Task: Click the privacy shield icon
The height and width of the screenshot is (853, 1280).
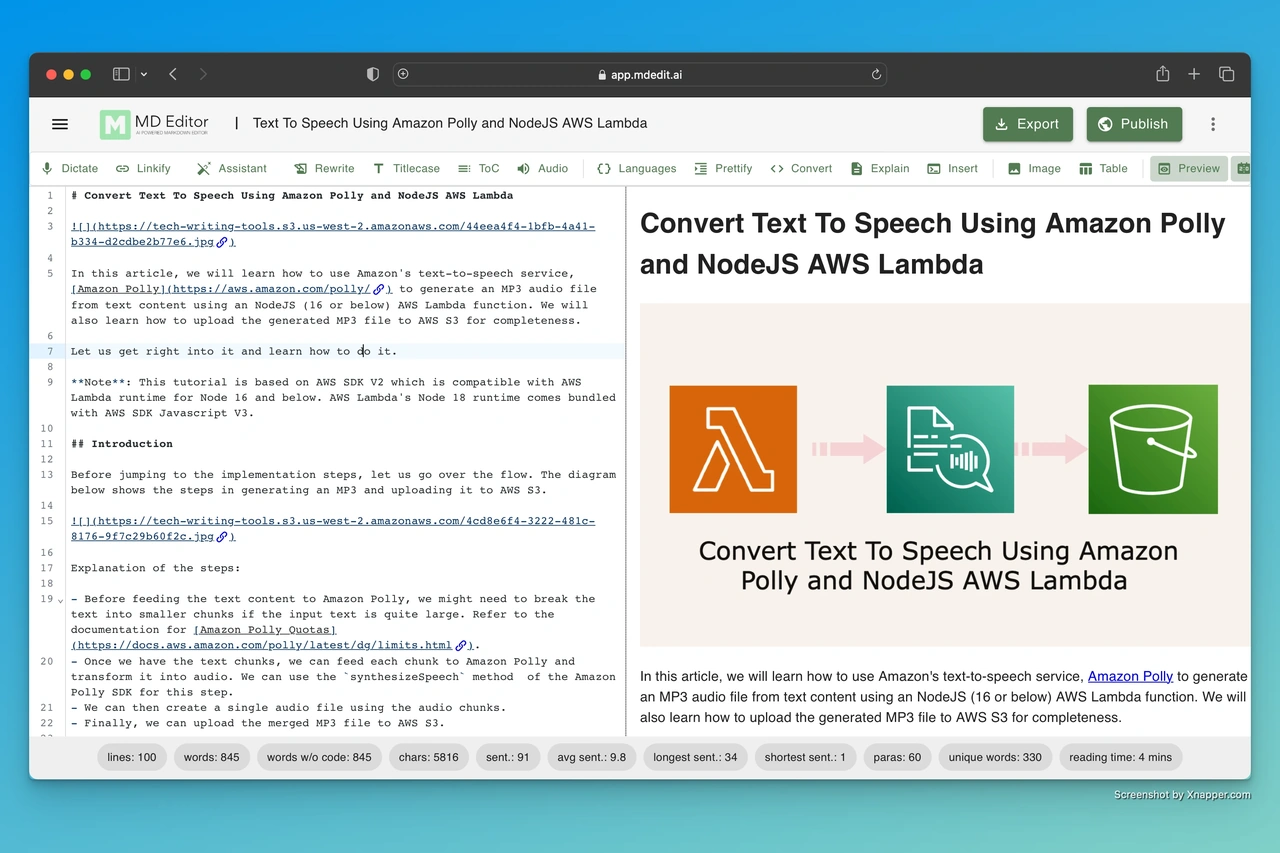Action: pyautogui.click(x=373, y=74)
